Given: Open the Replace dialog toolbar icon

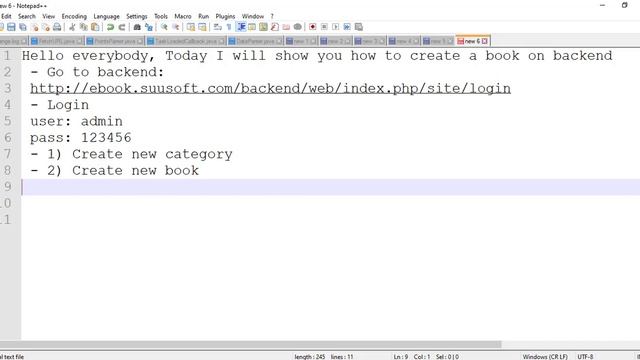Looking at the screenshot, I should click(149, 27).
